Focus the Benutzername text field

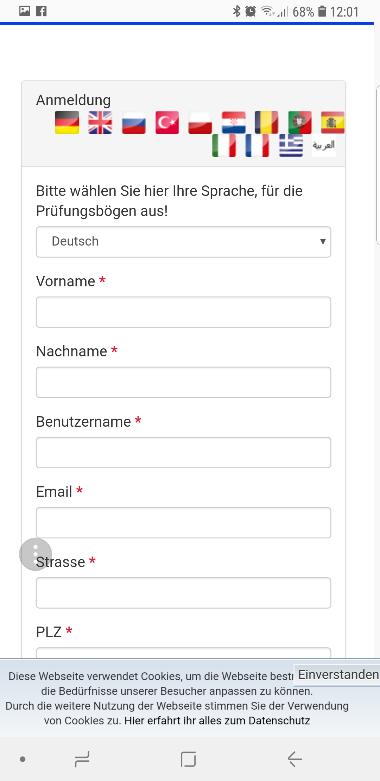[x=183, y=453]
